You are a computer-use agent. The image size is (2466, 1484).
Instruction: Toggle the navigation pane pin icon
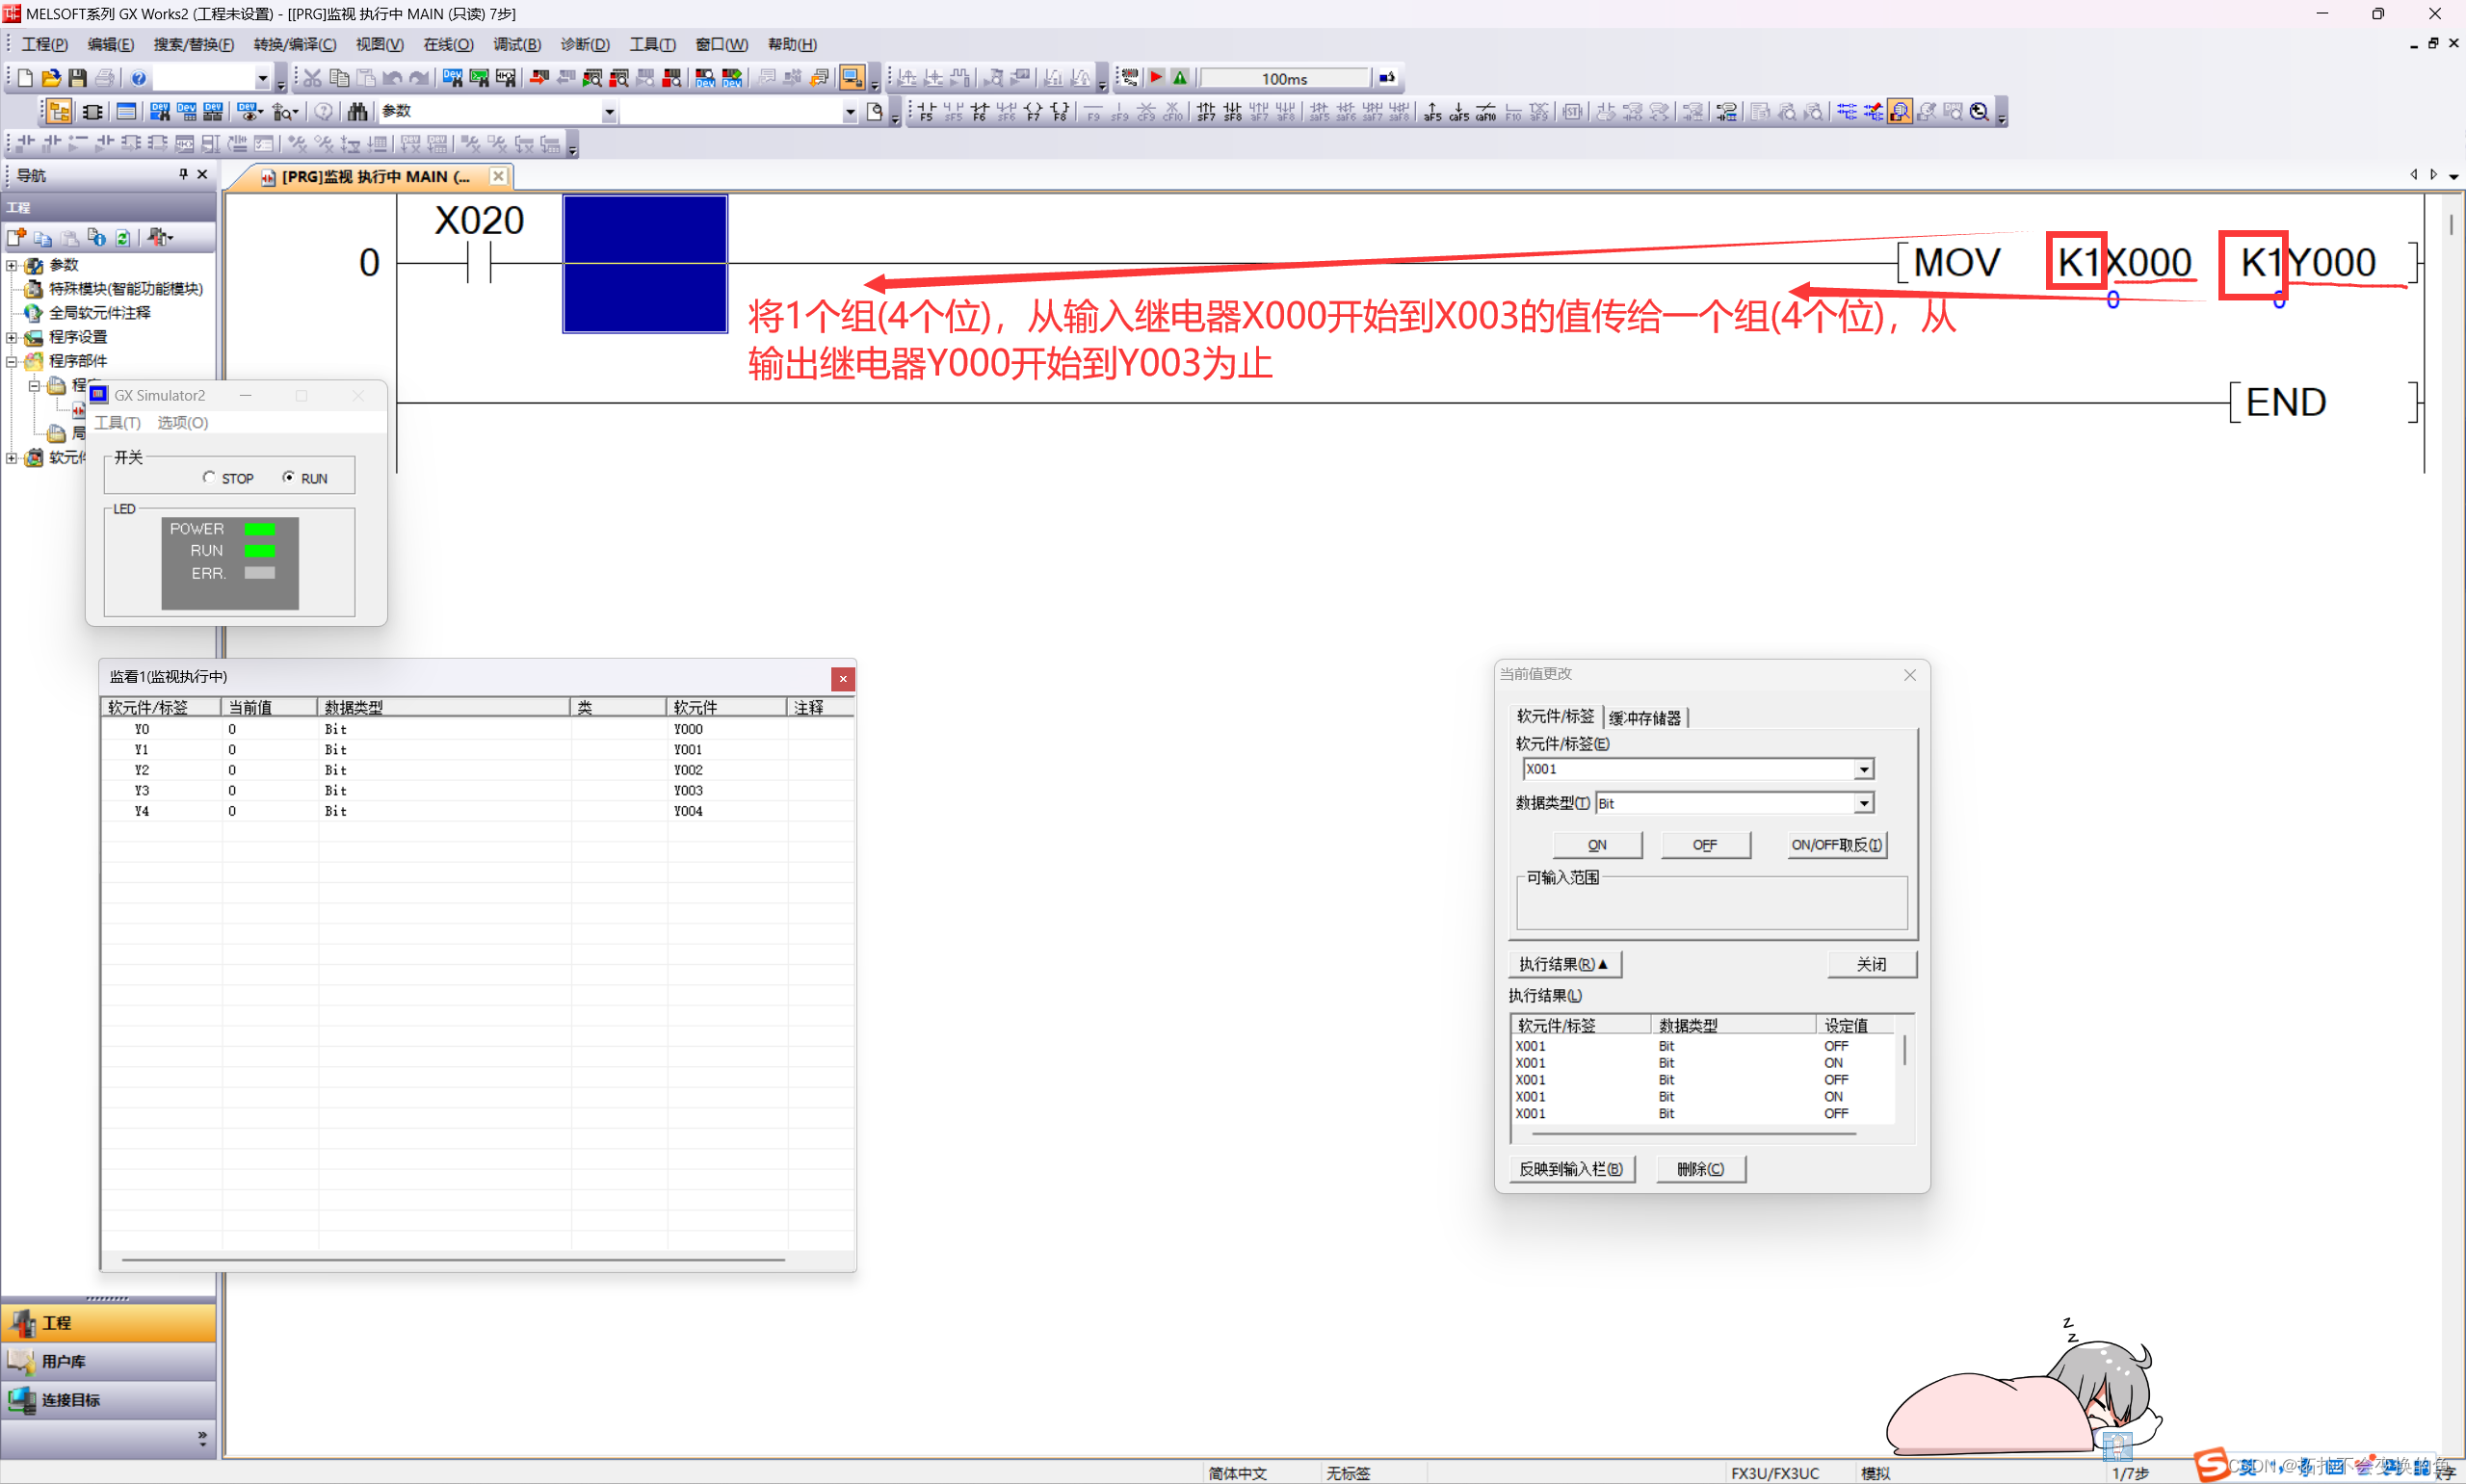pos(183,175)
